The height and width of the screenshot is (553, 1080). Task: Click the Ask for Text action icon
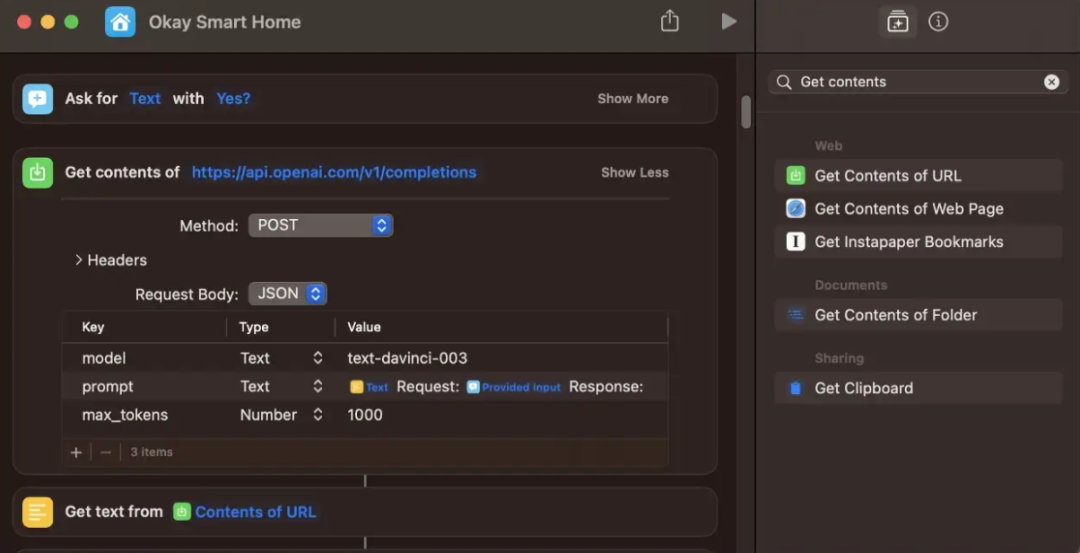(x=37, y=98)
